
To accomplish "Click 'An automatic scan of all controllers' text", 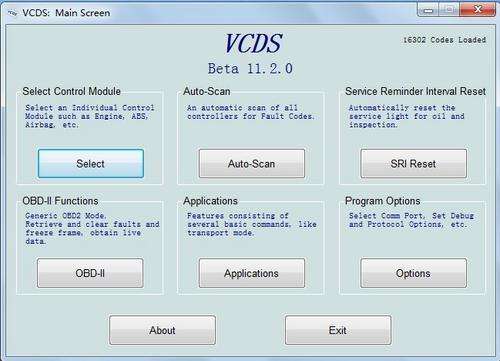I will [x=251, y=112].
